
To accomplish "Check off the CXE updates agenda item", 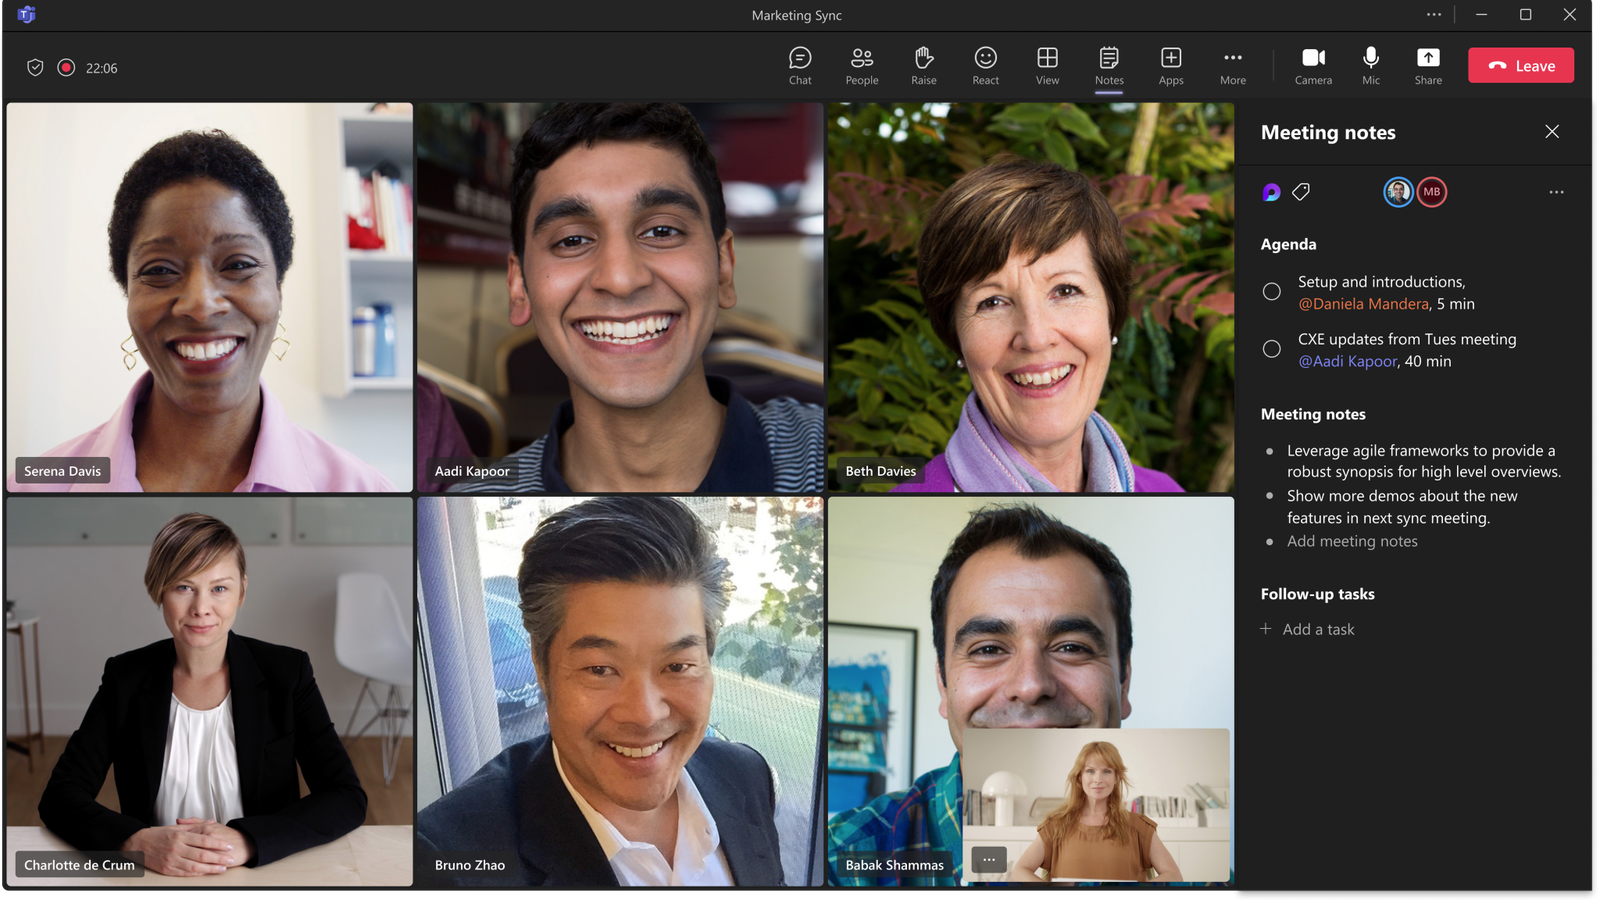I will tap(1271, 348).
